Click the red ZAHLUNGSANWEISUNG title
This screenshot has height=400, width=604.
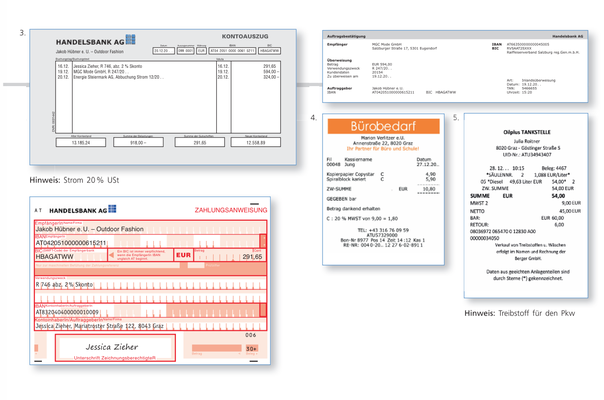pyautogui.click(x=231, y=210)
